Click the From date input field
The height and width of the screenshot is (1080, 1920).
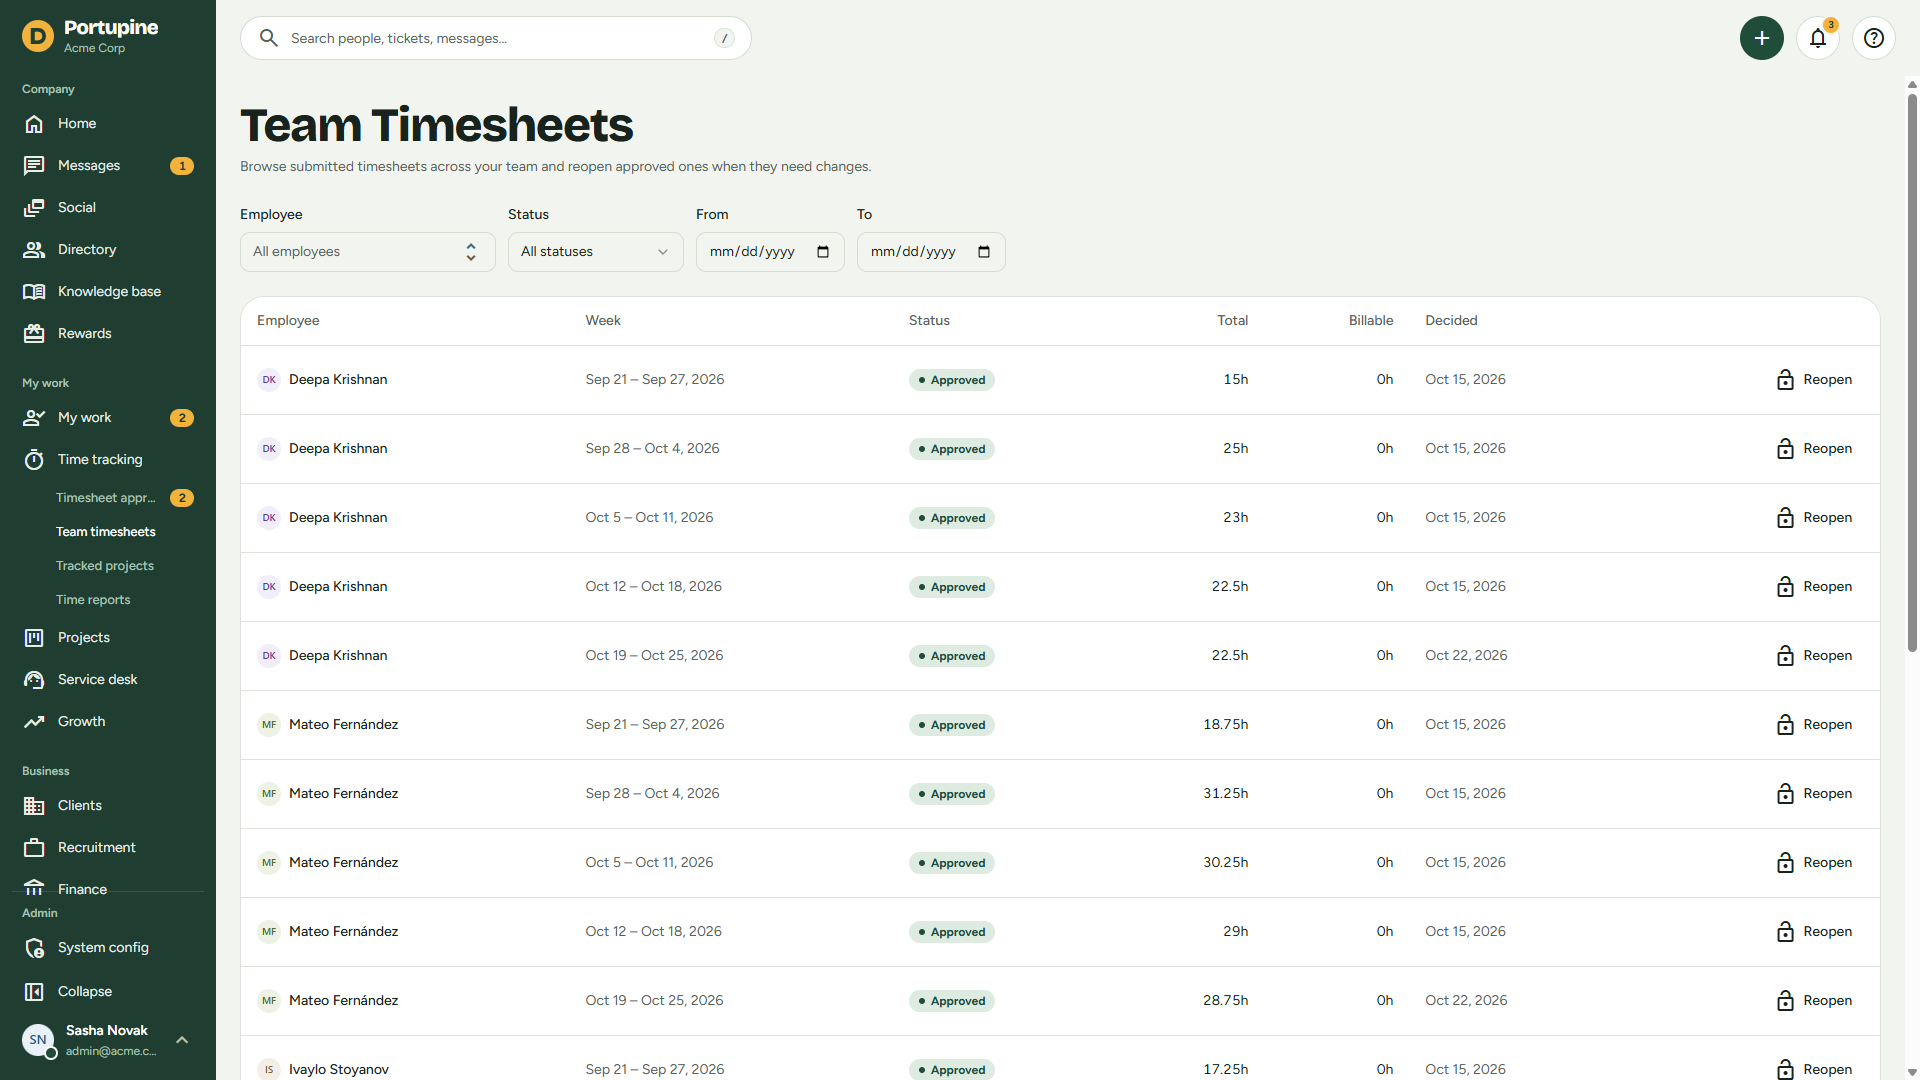(770, 252)
